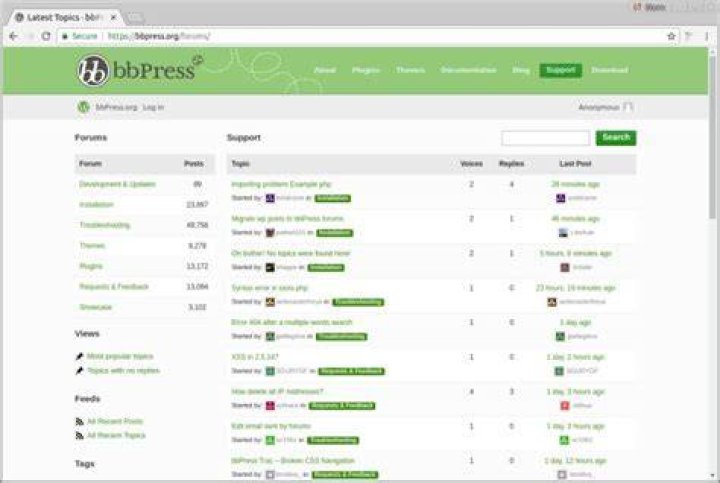Click starter avatar in Migrate wp posts topic
Screen dimensions: 720x483
(270, 232)
